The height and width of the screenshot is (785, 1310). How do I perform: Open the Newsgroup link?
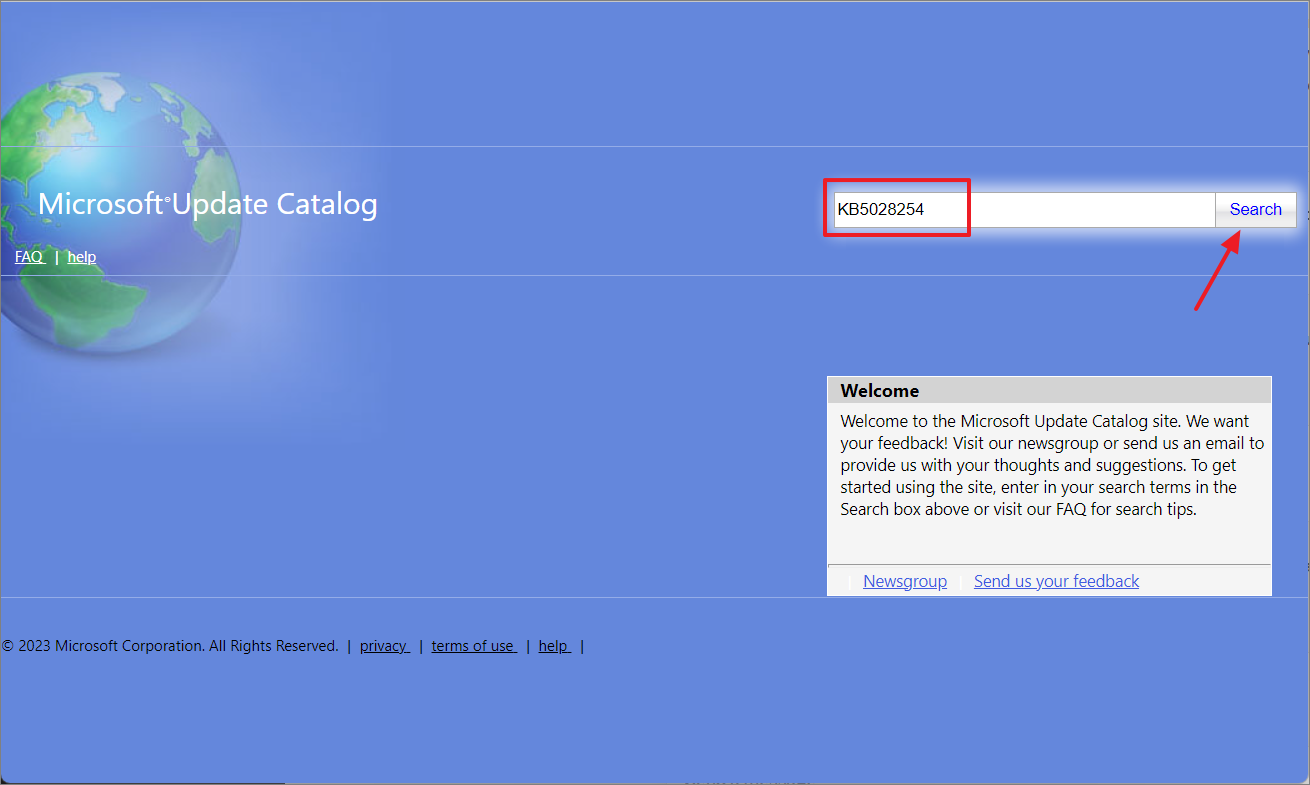(x=904, y=581)
